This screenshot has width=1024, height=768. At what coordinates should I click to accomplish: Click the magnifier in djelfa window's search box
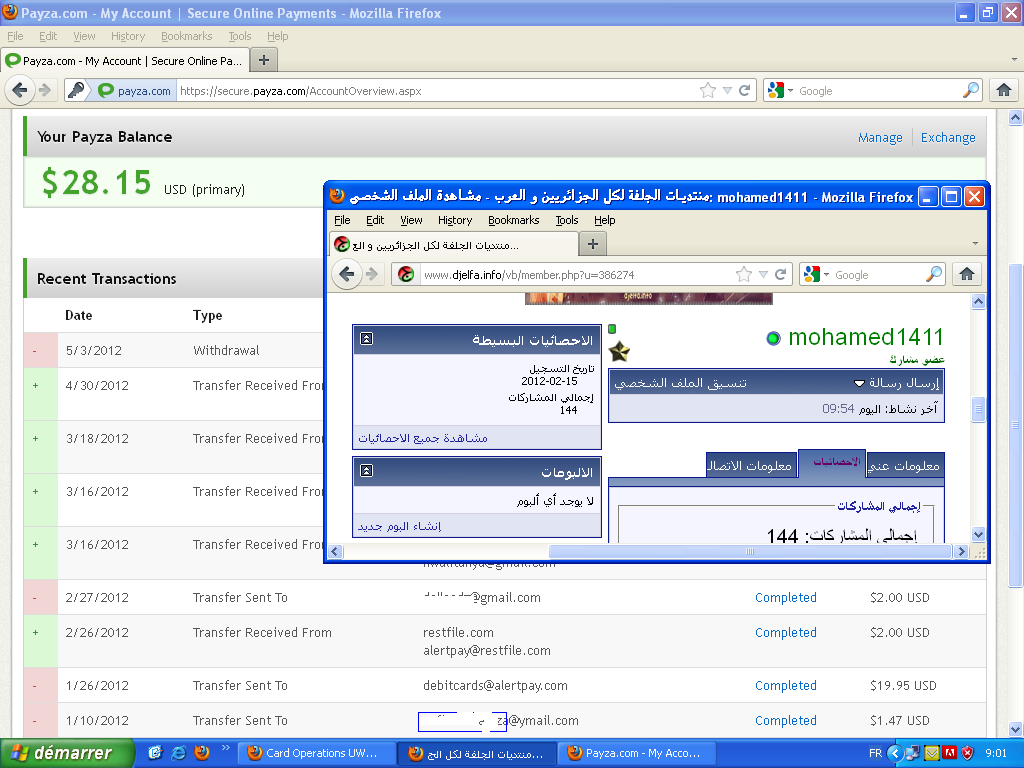[935, 274]
